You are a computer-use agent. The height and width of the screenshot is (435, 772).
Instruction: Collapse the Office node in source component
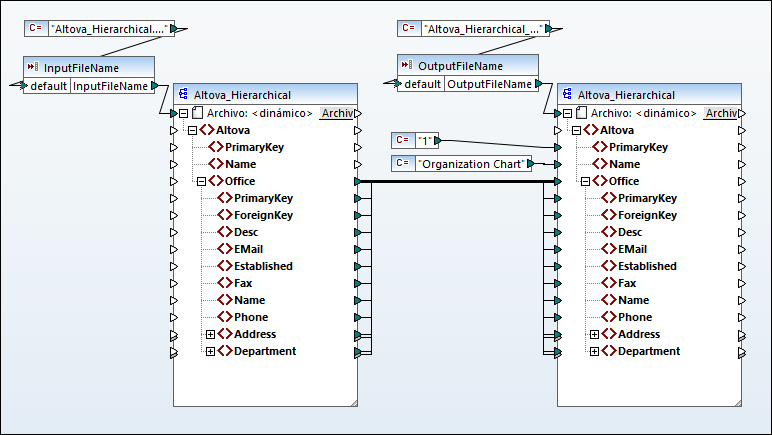(x=201, y=181)
